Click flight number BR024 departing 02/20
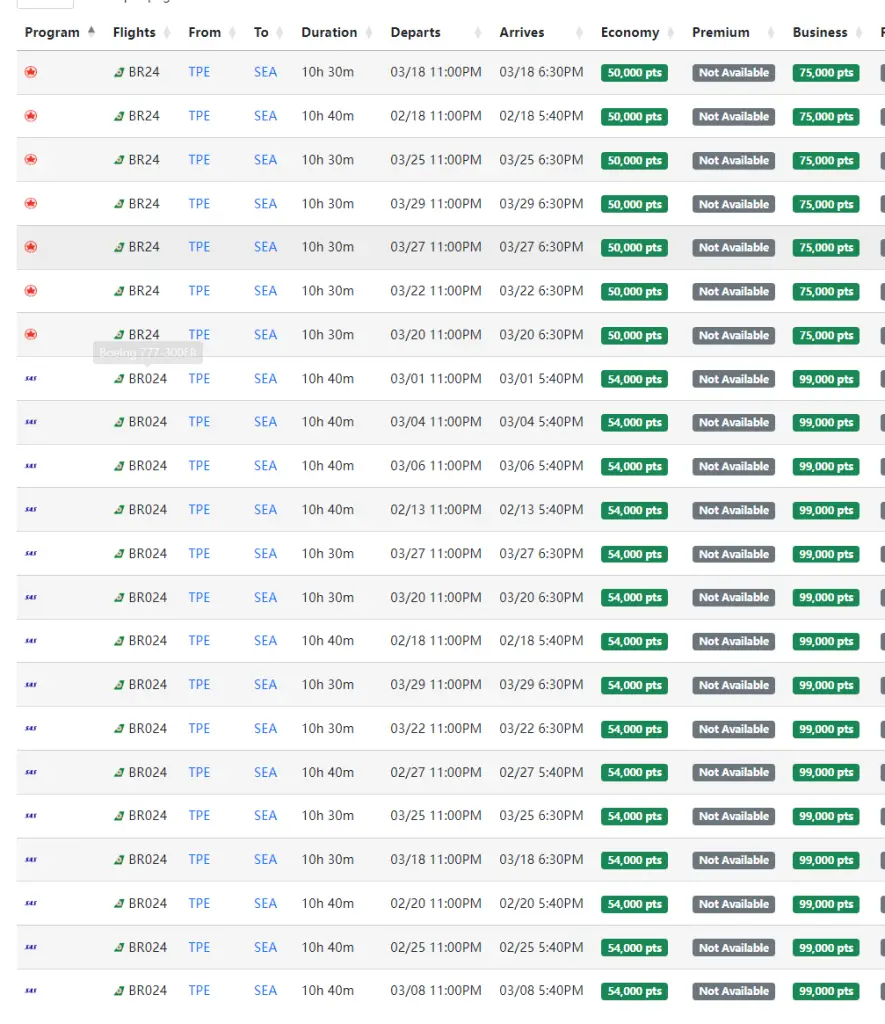Screen dimensions: 885x1024 click(147, 904)
